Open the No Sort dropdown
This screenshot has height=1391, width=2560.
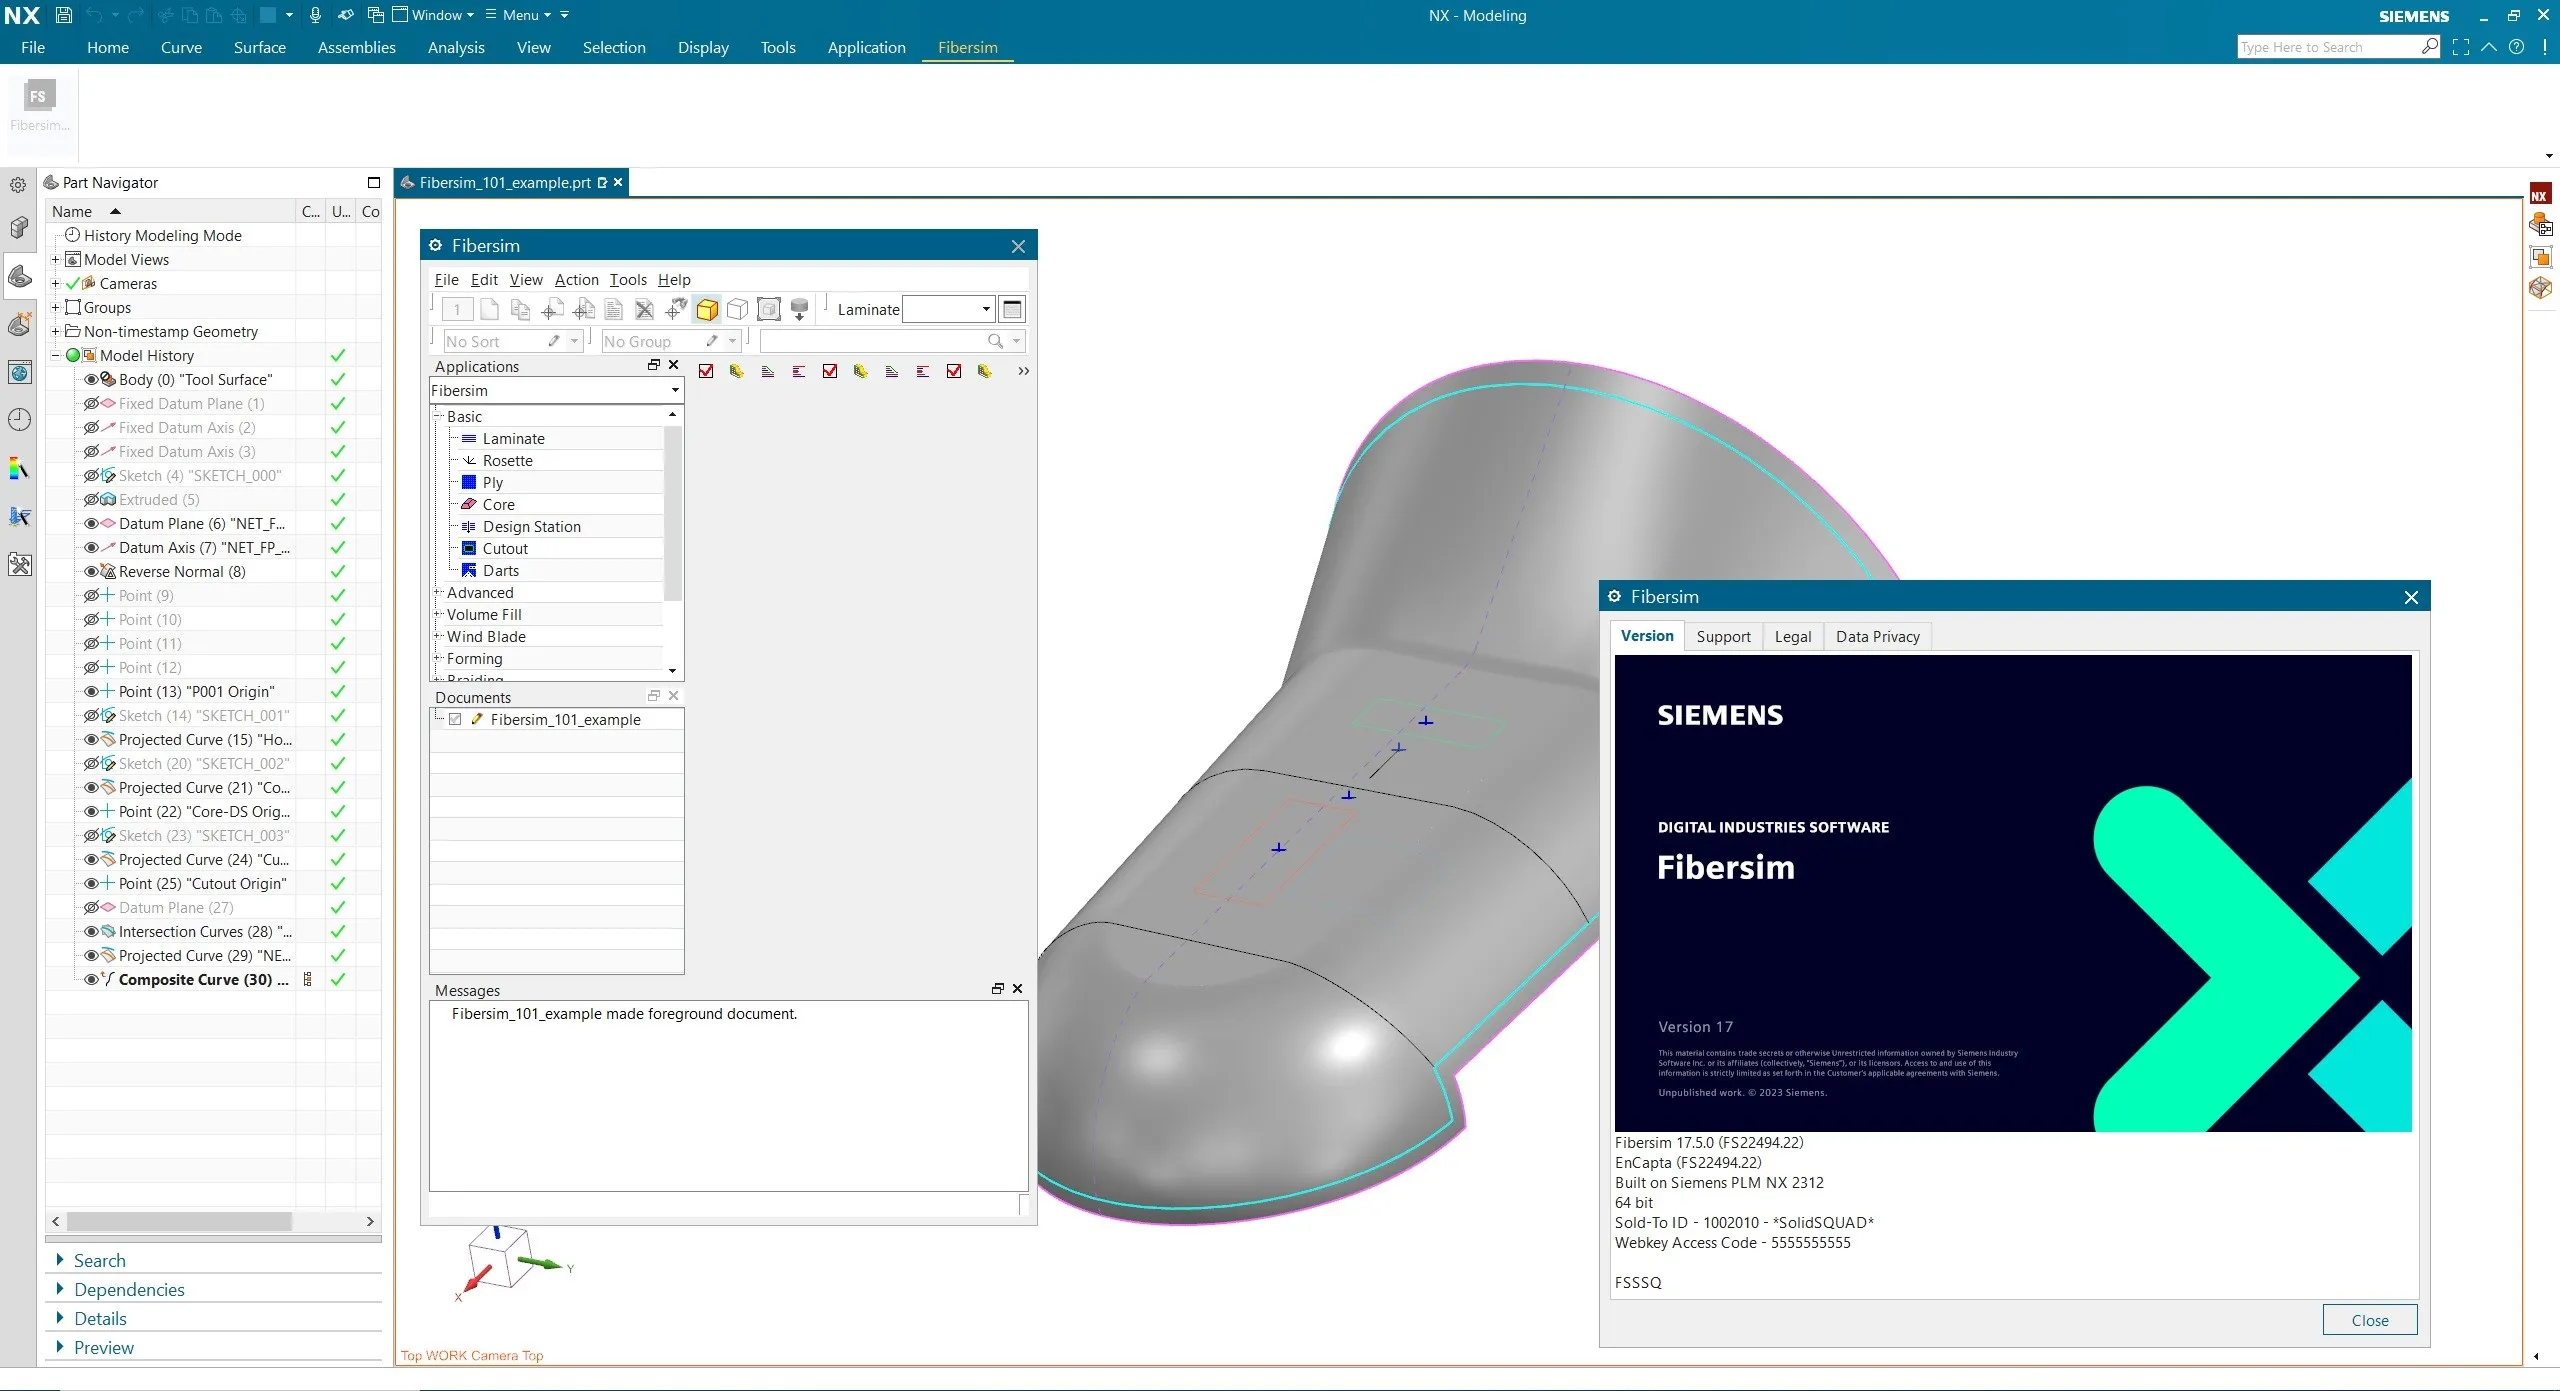(574, 341)
